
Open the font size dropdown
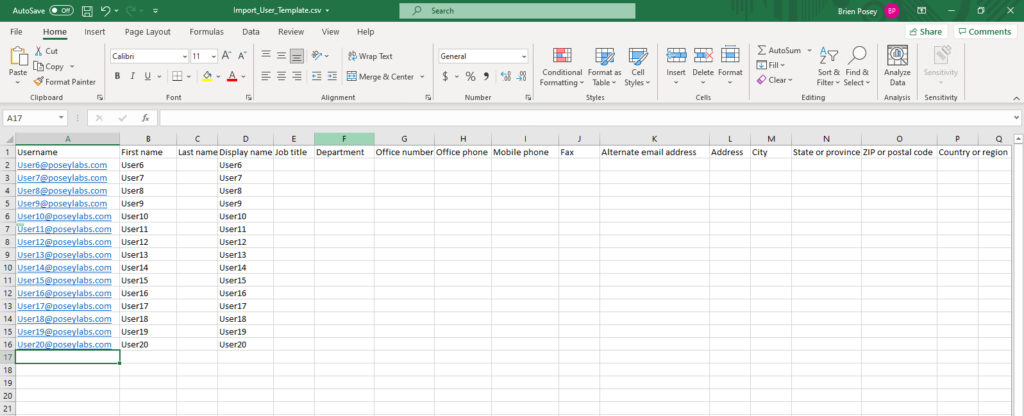(x=214, y=57)
